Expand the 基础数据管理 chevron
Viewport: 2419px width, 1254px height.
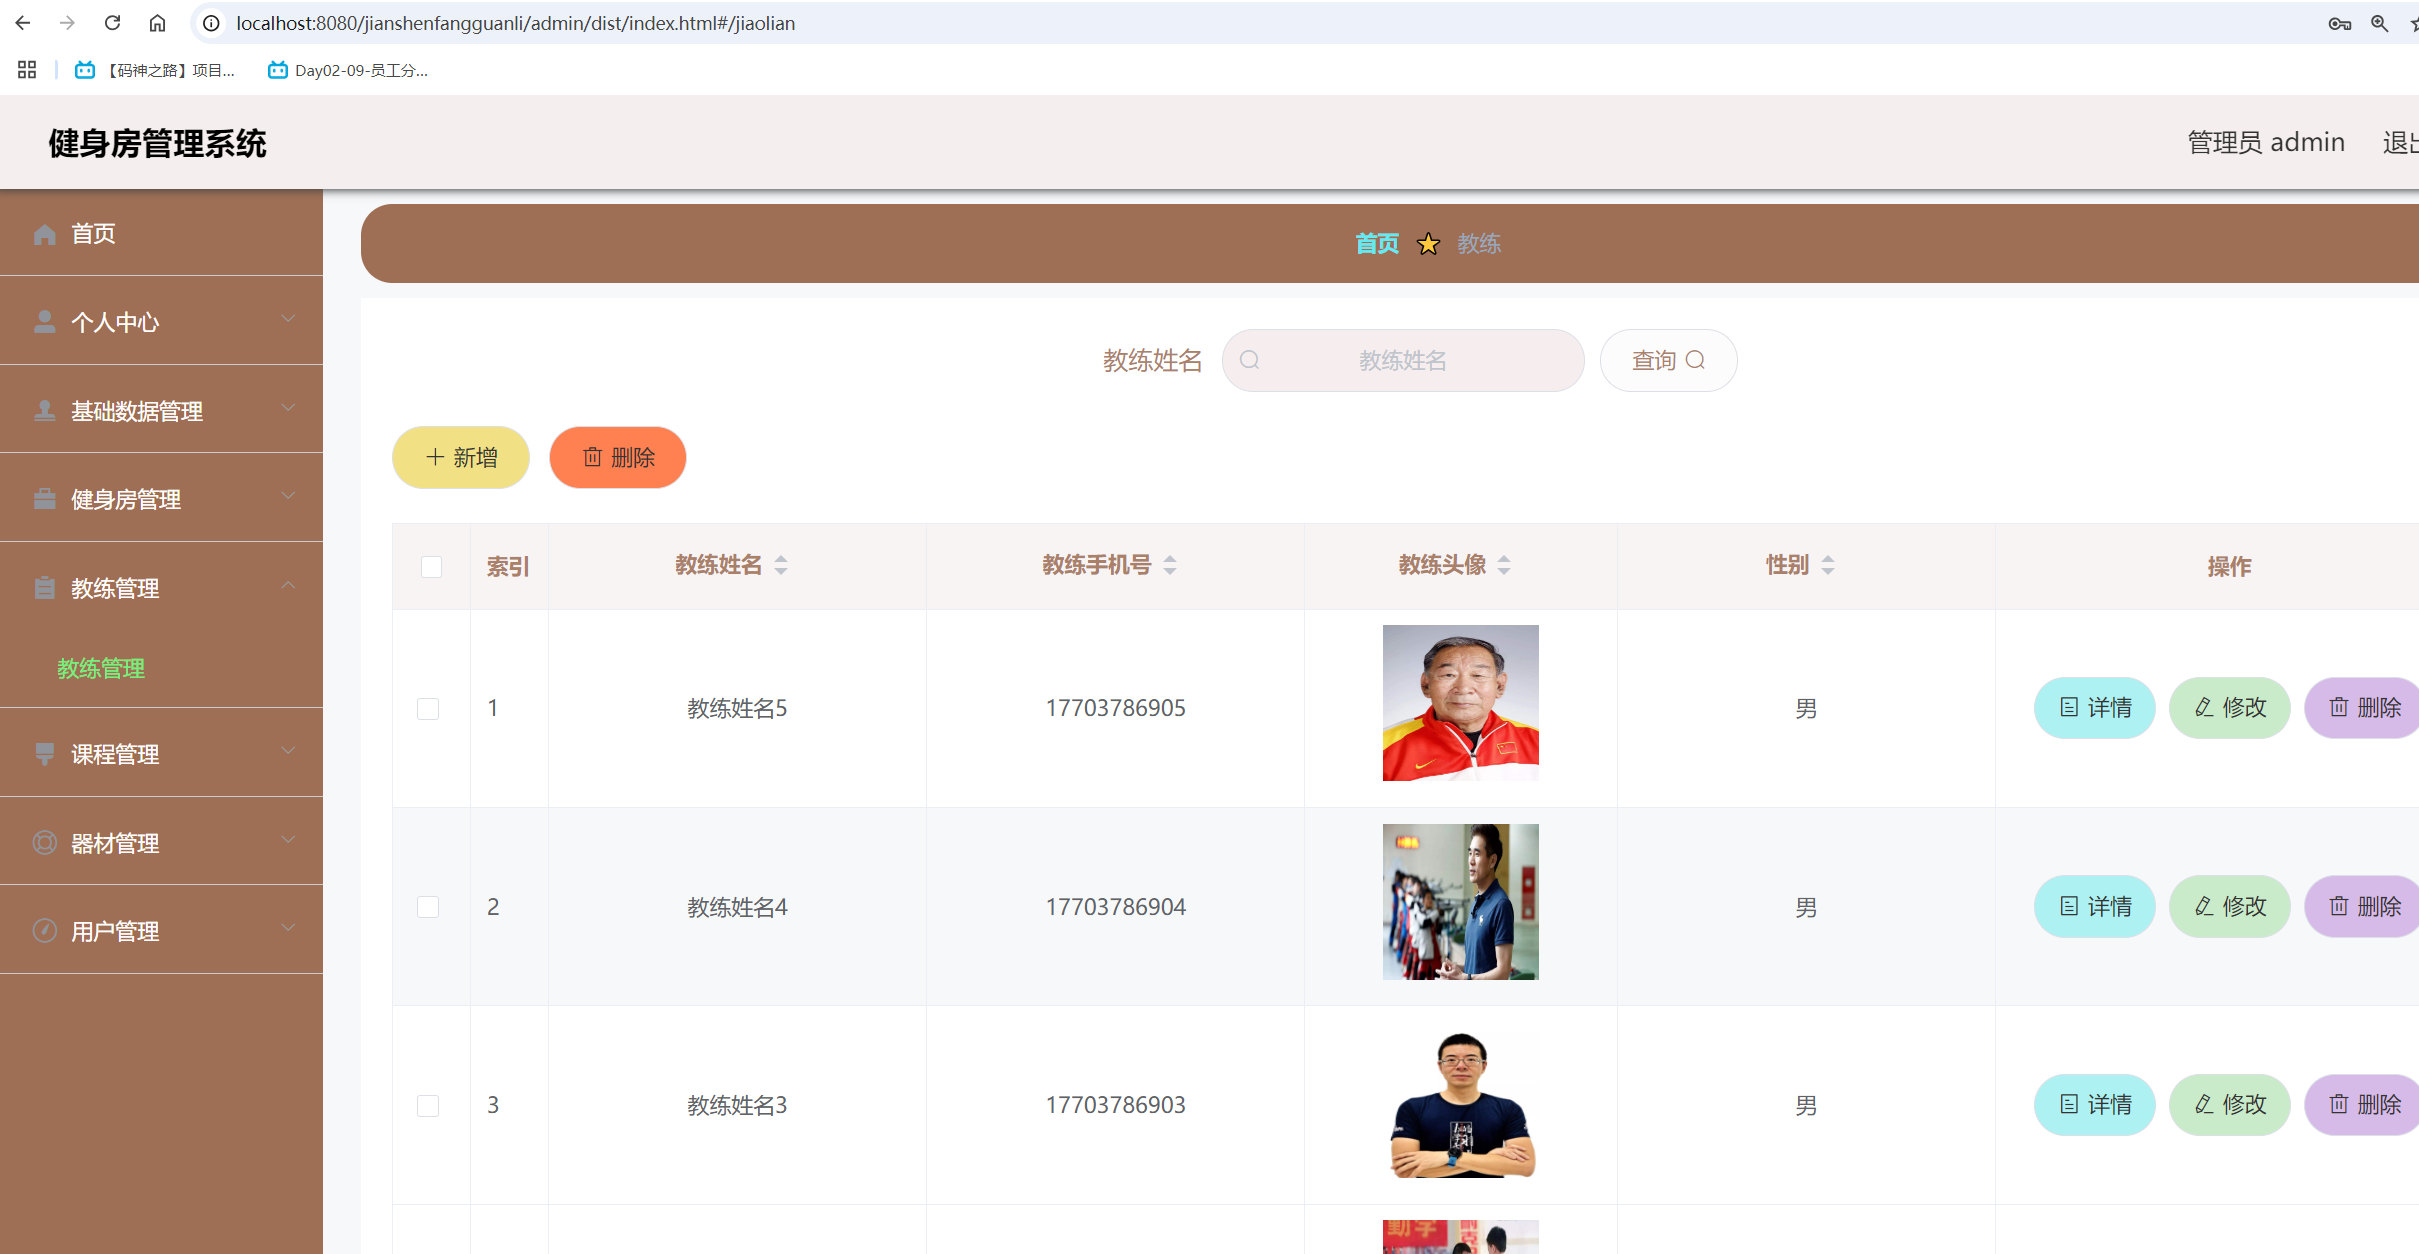coord(288,408)
